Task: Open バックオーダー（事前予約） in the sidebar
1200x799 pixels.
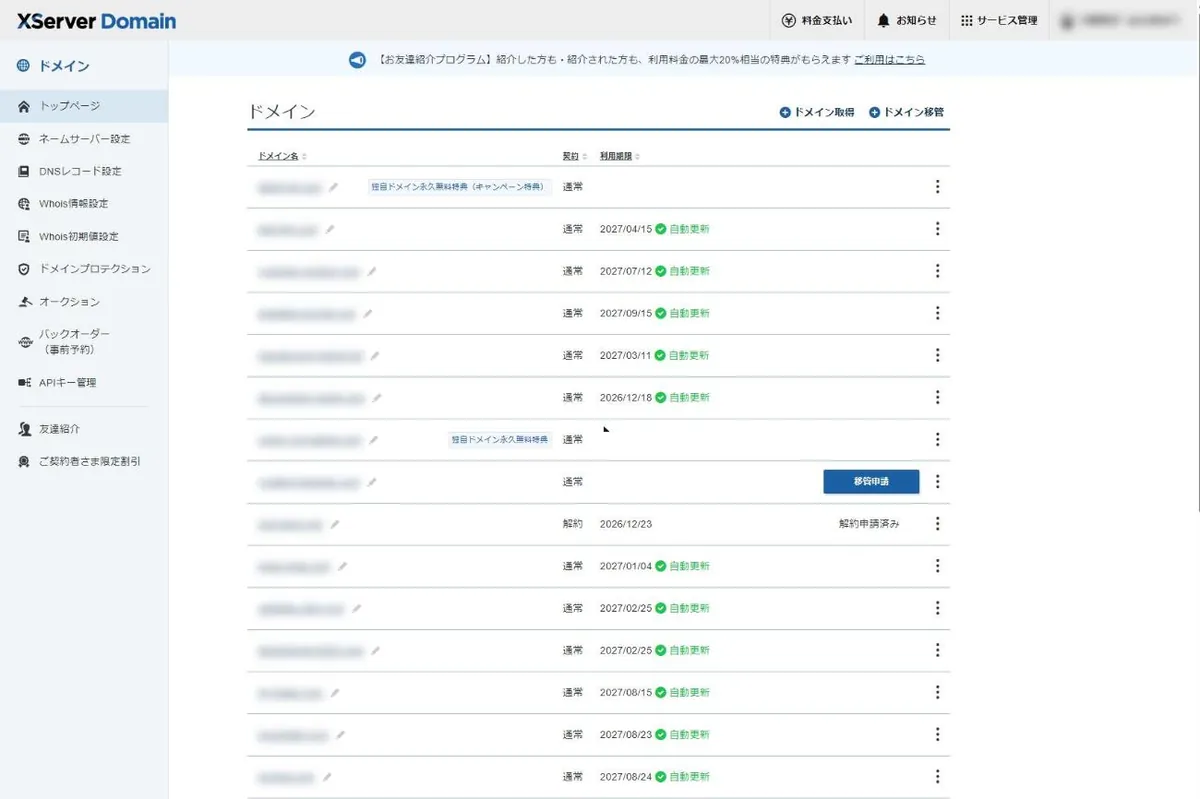Action: click(84, 342)
